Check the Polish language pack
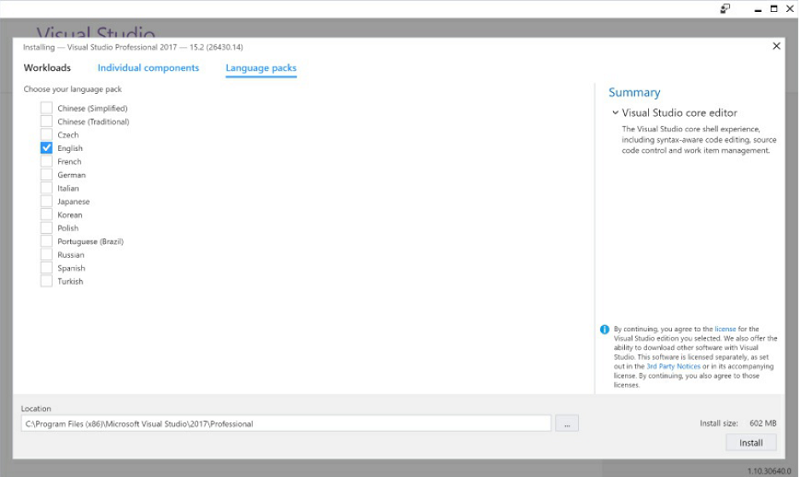The image size is (800, 477). click(x=46, y=228)
